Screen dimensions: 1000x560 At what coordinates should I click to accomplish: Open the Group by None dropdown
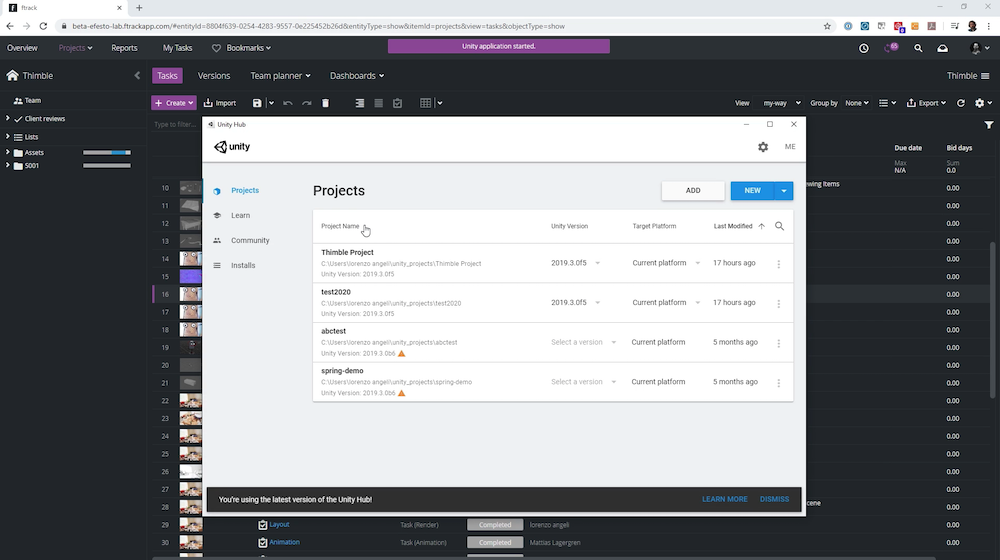coord(857,103)
